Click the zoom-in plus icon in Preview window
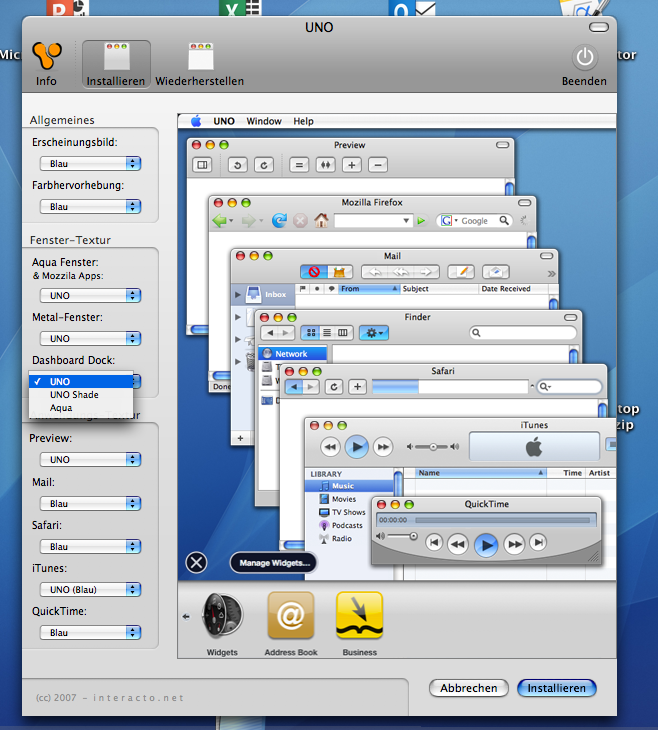Image resolution: width=658 pixels, height=730 pixels. [352, 165]
